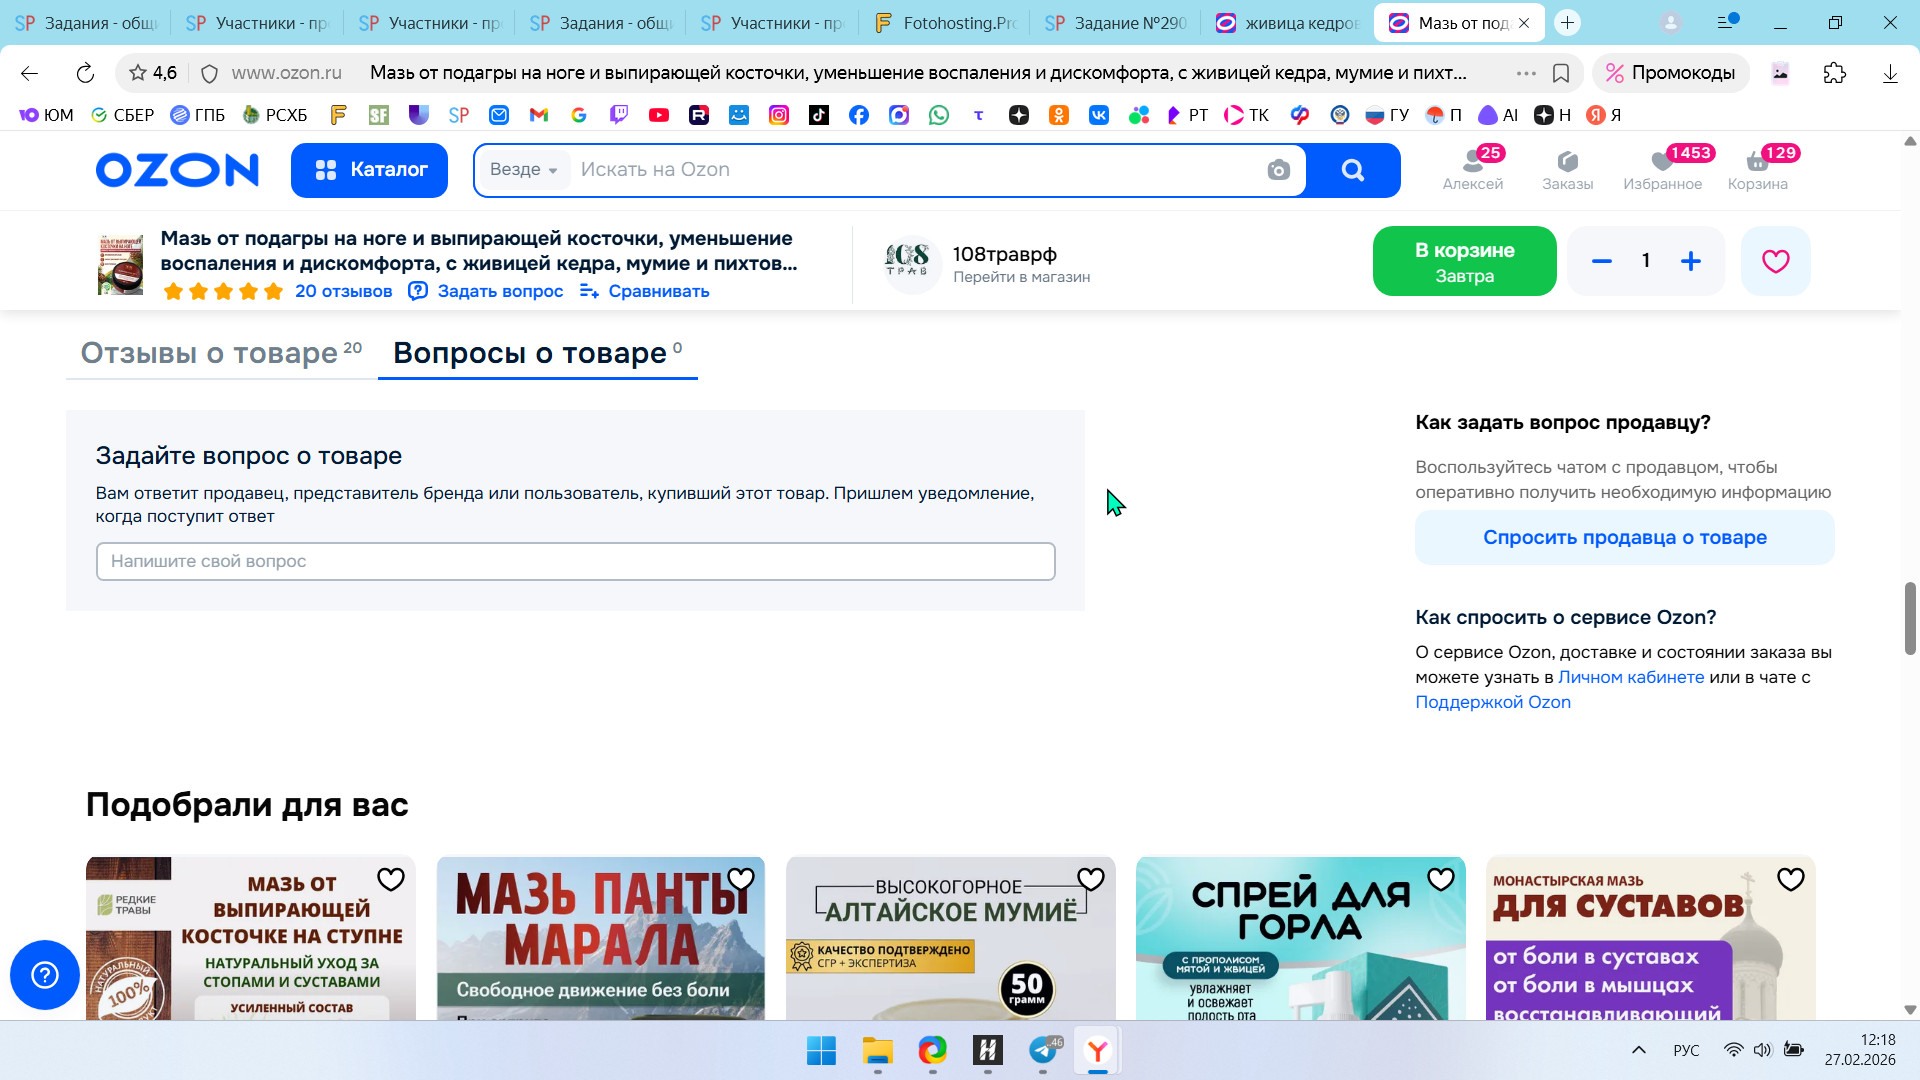The image size is (1920, 1080).
Task: Expand the Везде search scope dropdown
Action: point(524,170)
